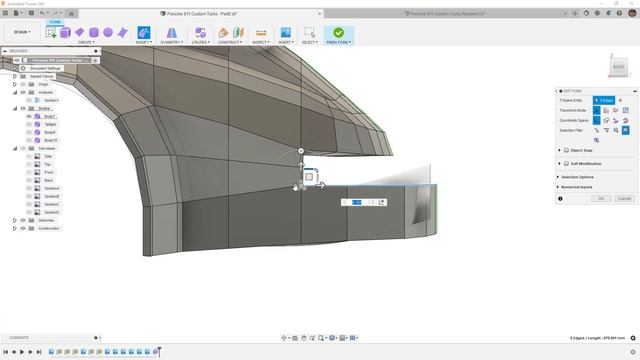The width and height of the screenshot is (640, 360).
Task: Open the Modify dropdown menu
Action: tap(144, 42)
